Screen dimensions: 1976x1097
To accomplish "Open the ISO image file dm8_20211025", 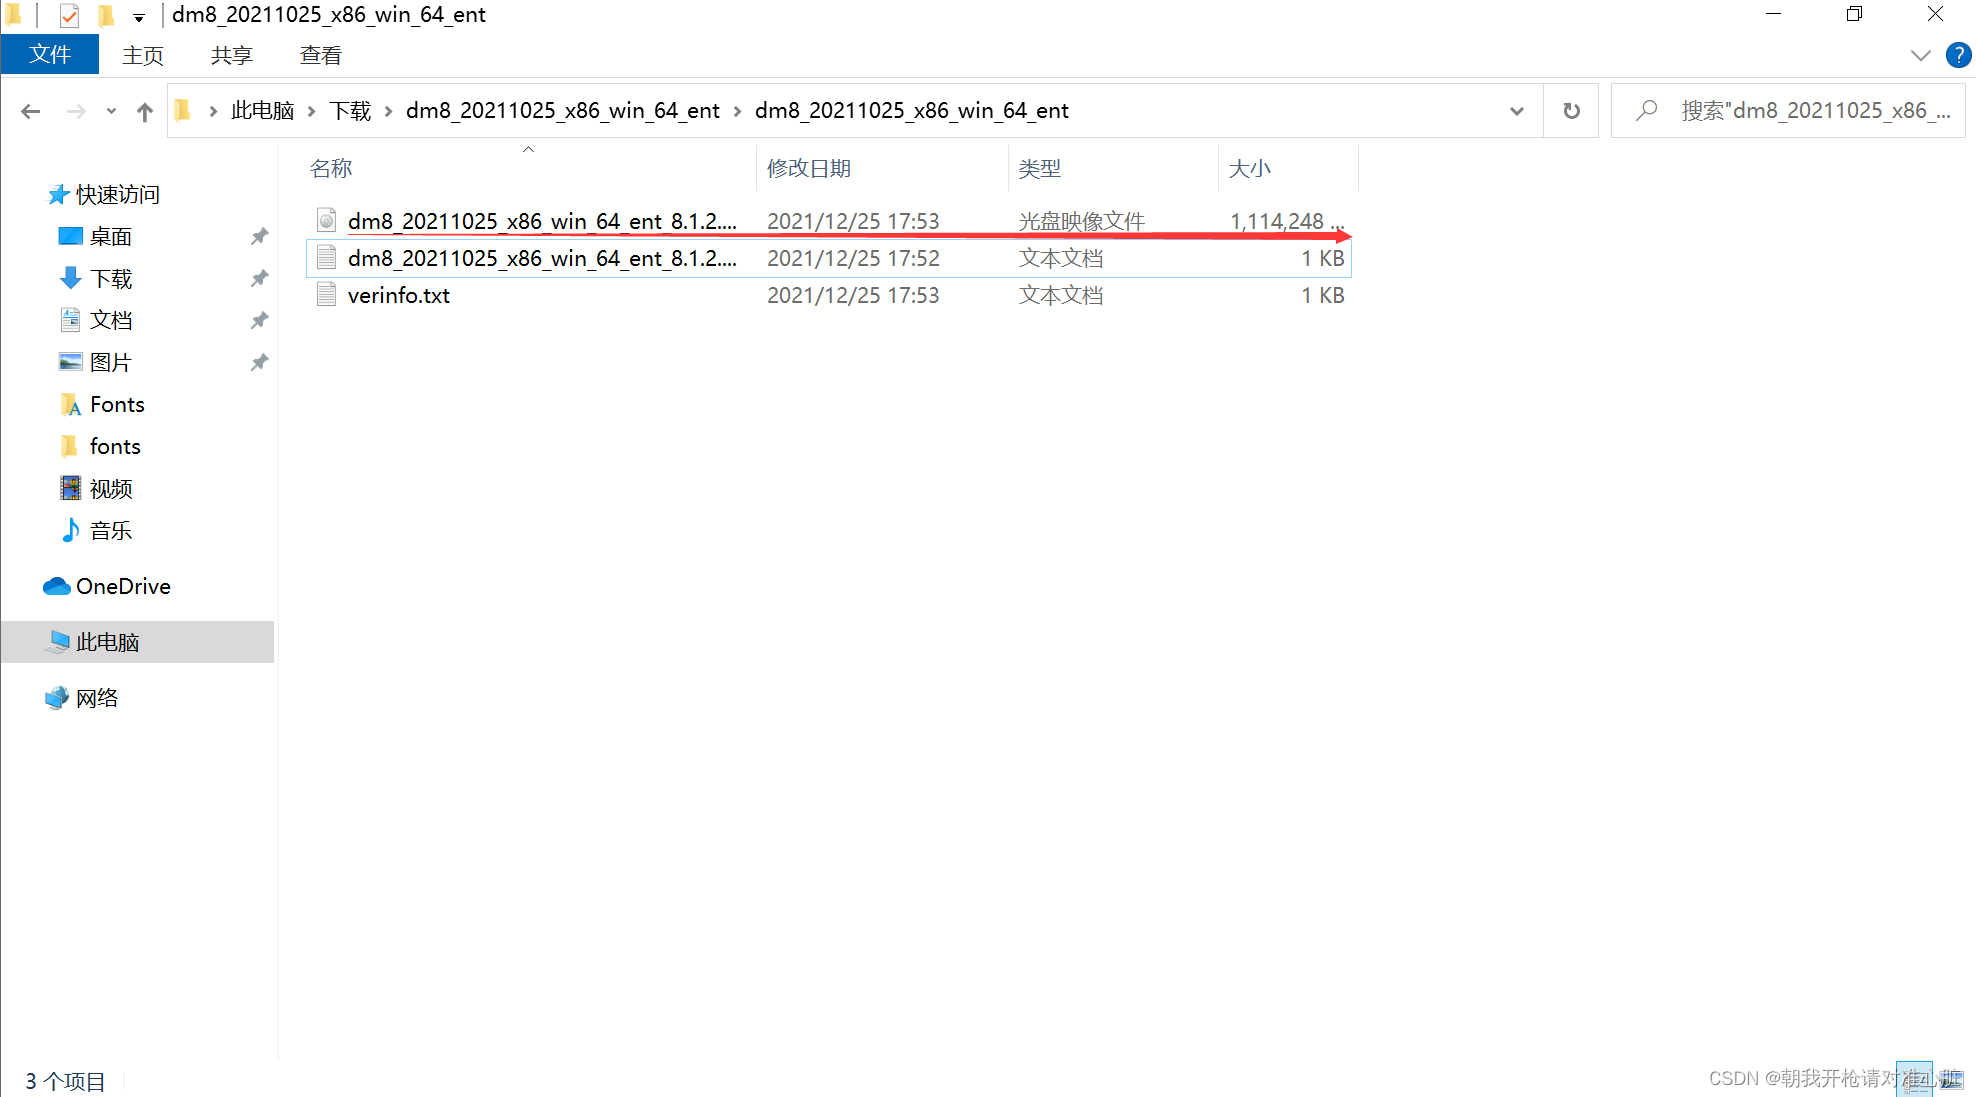I will pos(544,220).
